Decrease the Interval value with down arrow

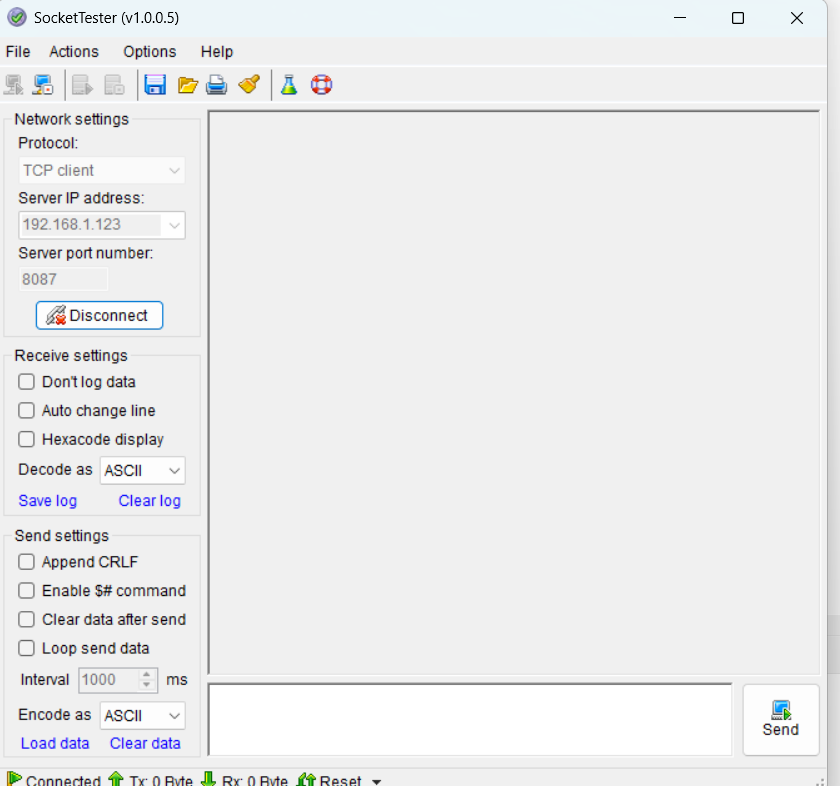tap(146, 685)
